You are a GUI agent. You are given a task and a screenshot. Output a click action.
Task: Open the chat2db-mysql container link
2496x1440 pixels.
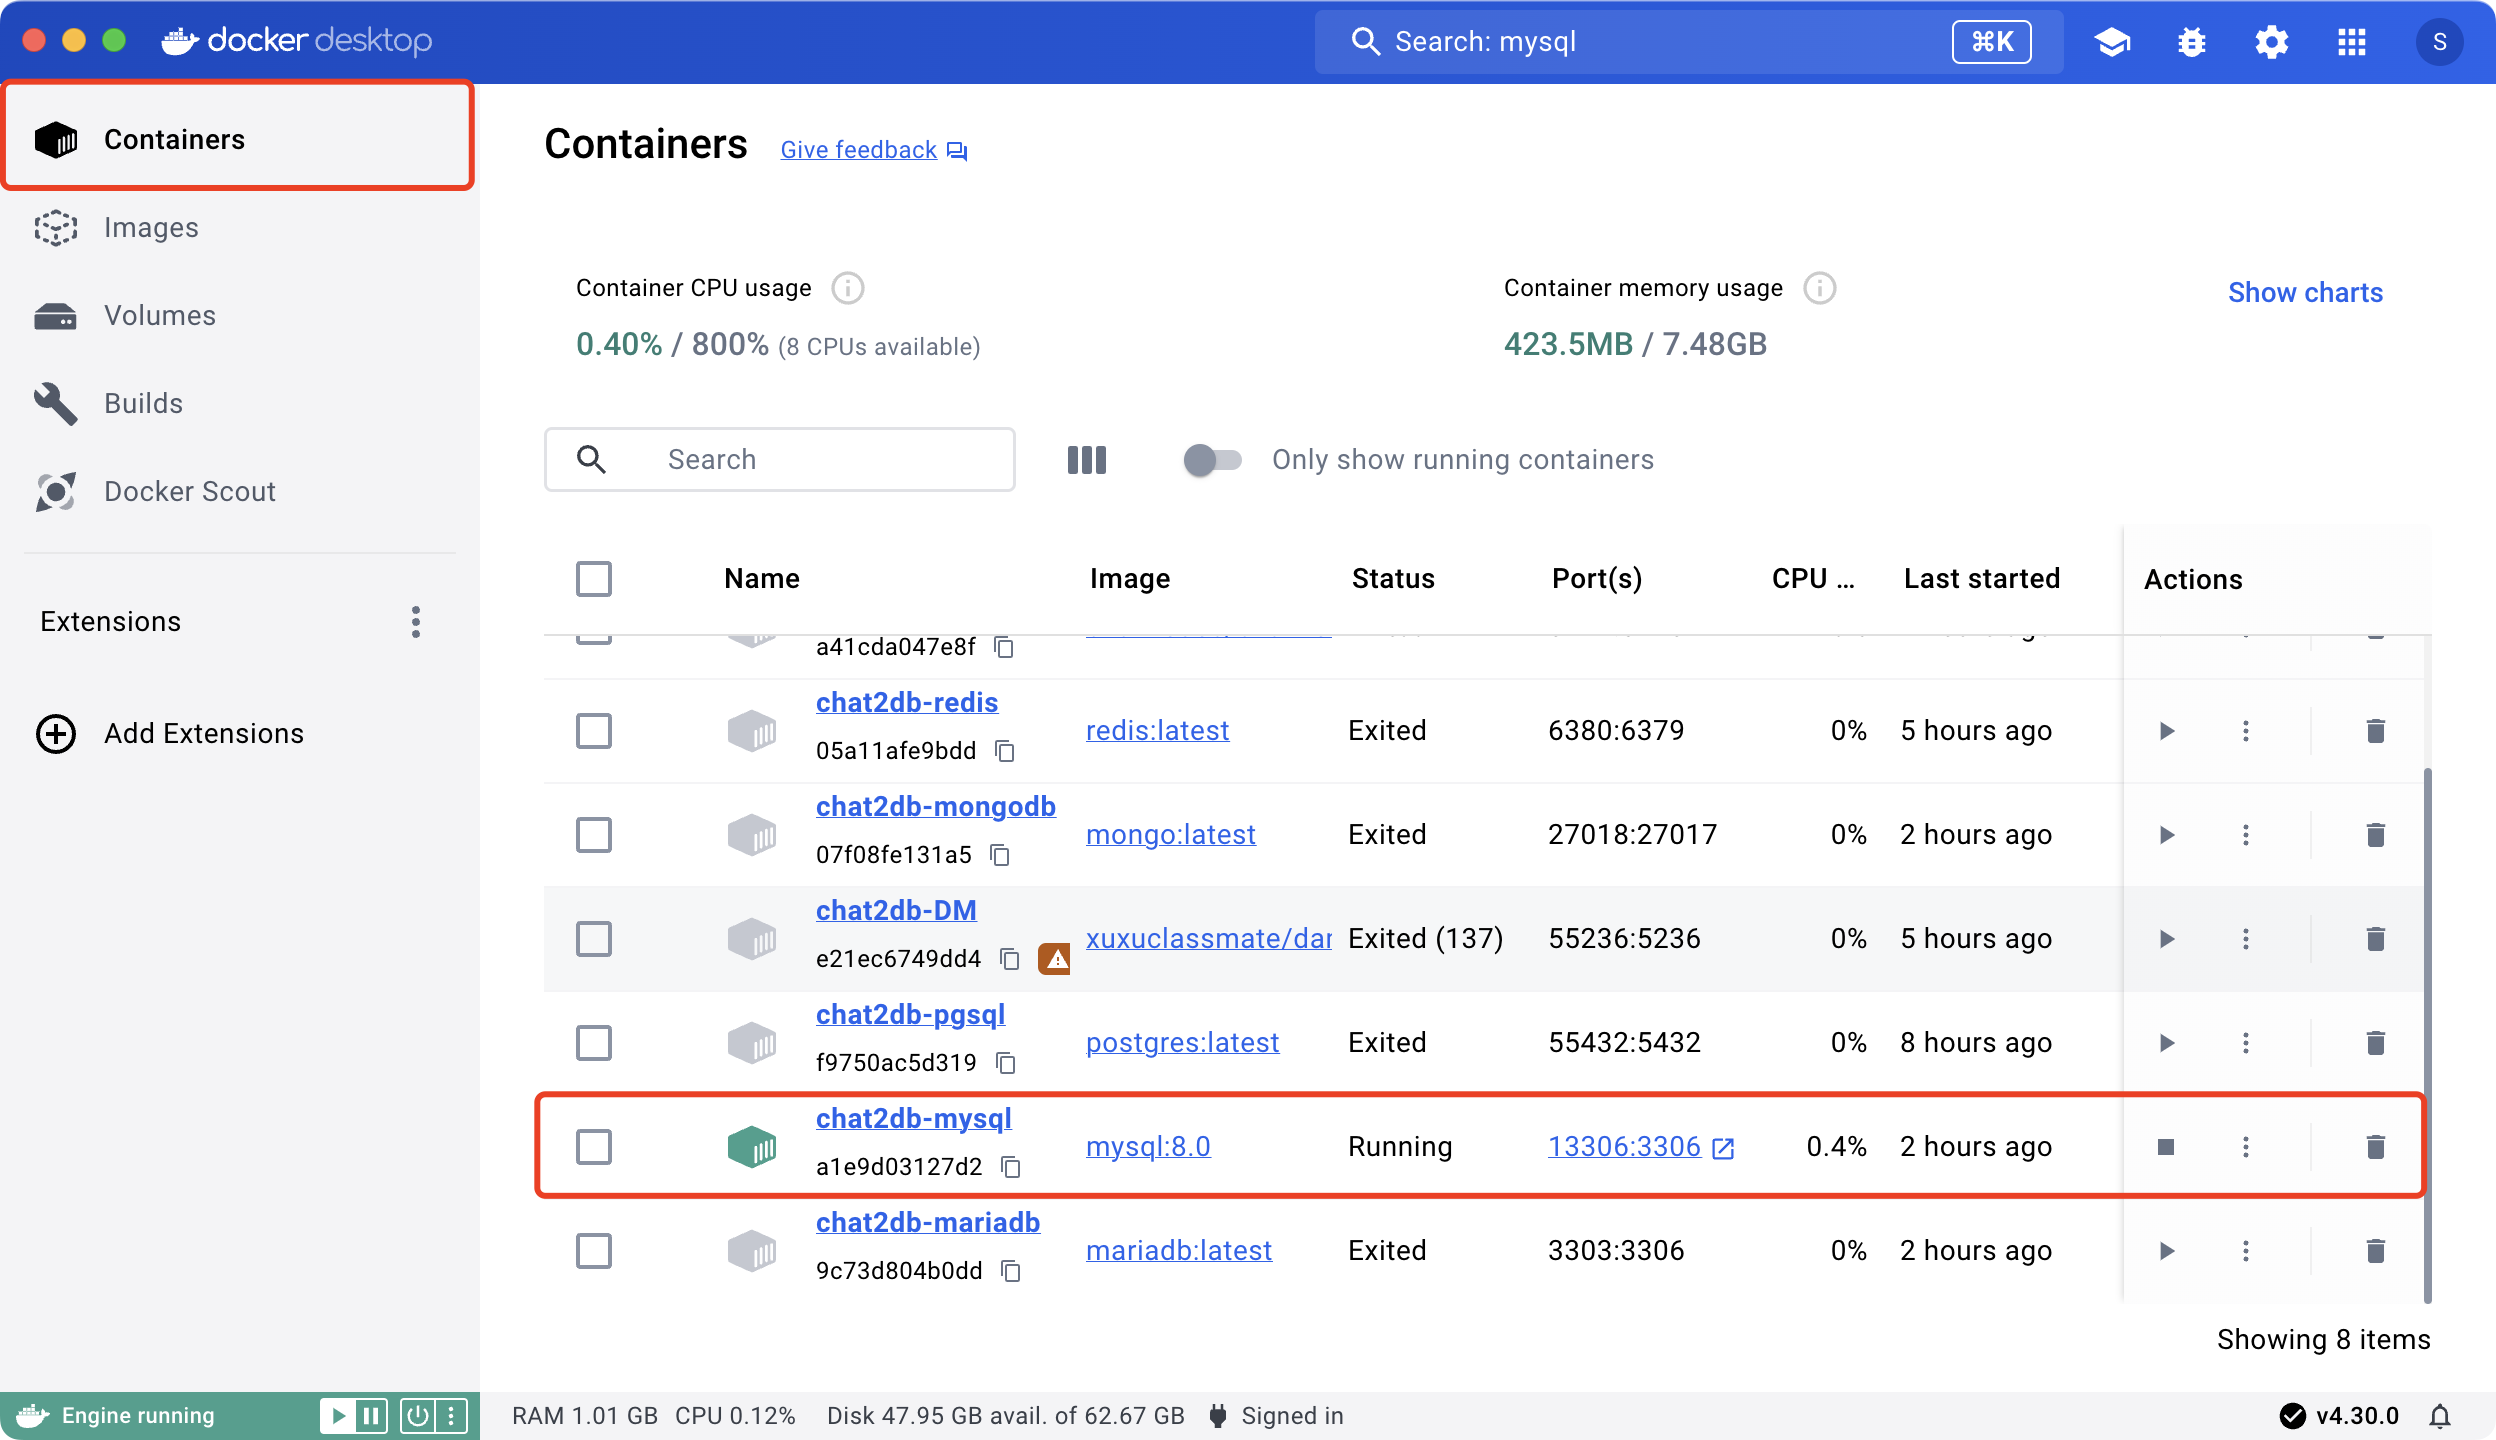pos(913,1119)
